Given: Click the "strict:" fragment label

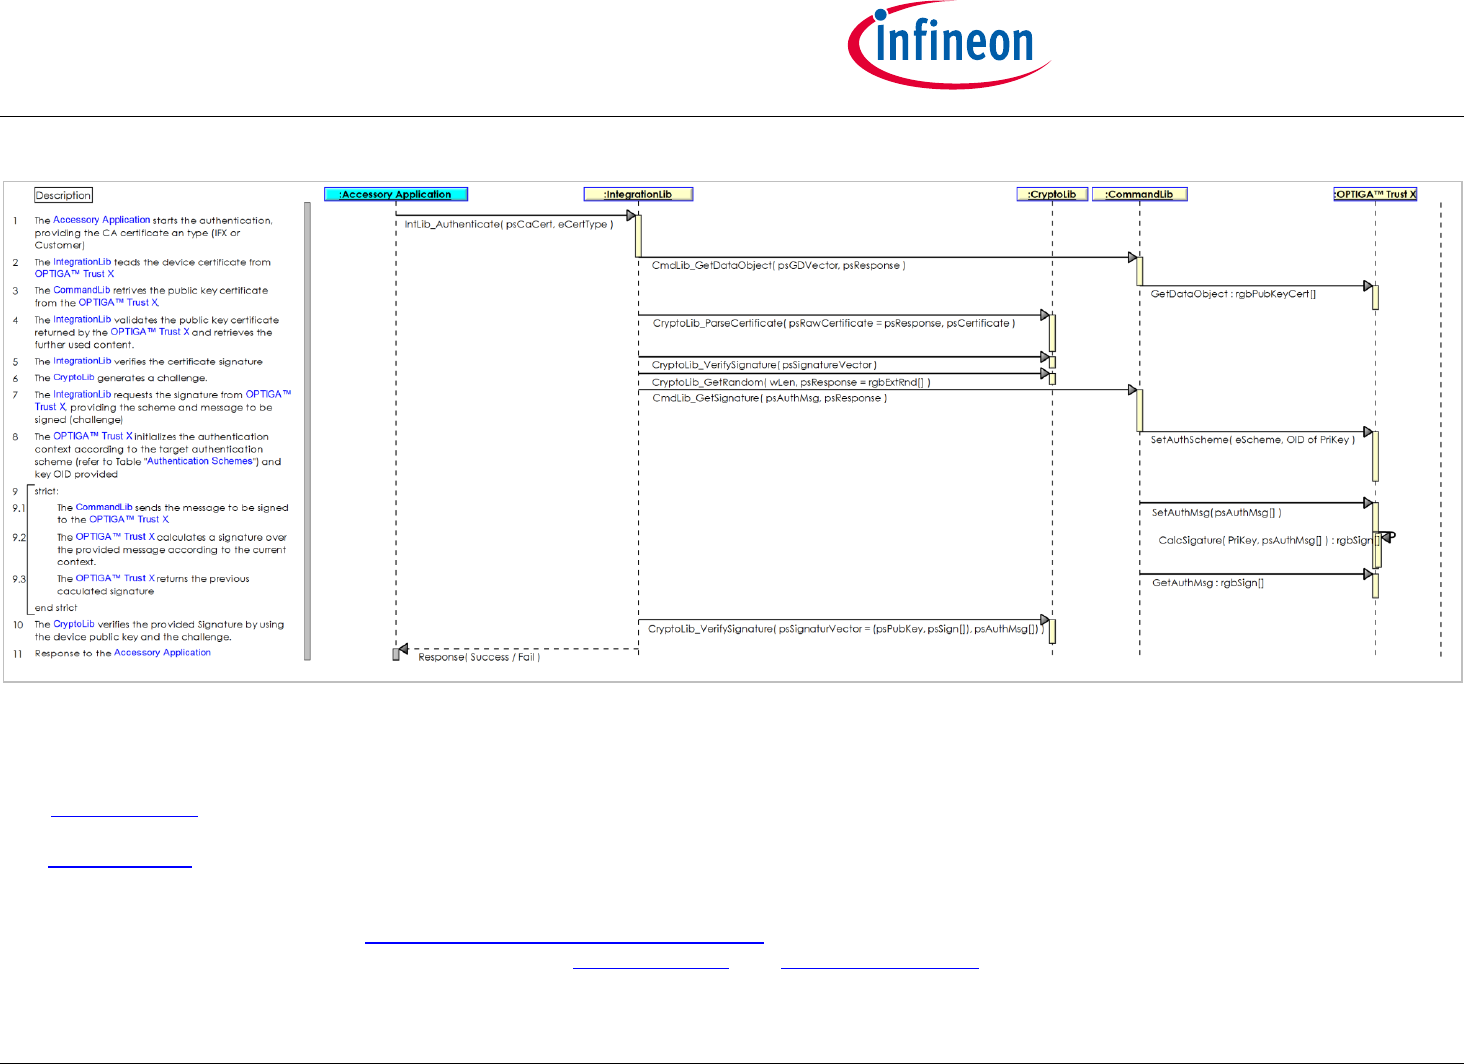Looking at the screenshot, I should coord(47,491).
